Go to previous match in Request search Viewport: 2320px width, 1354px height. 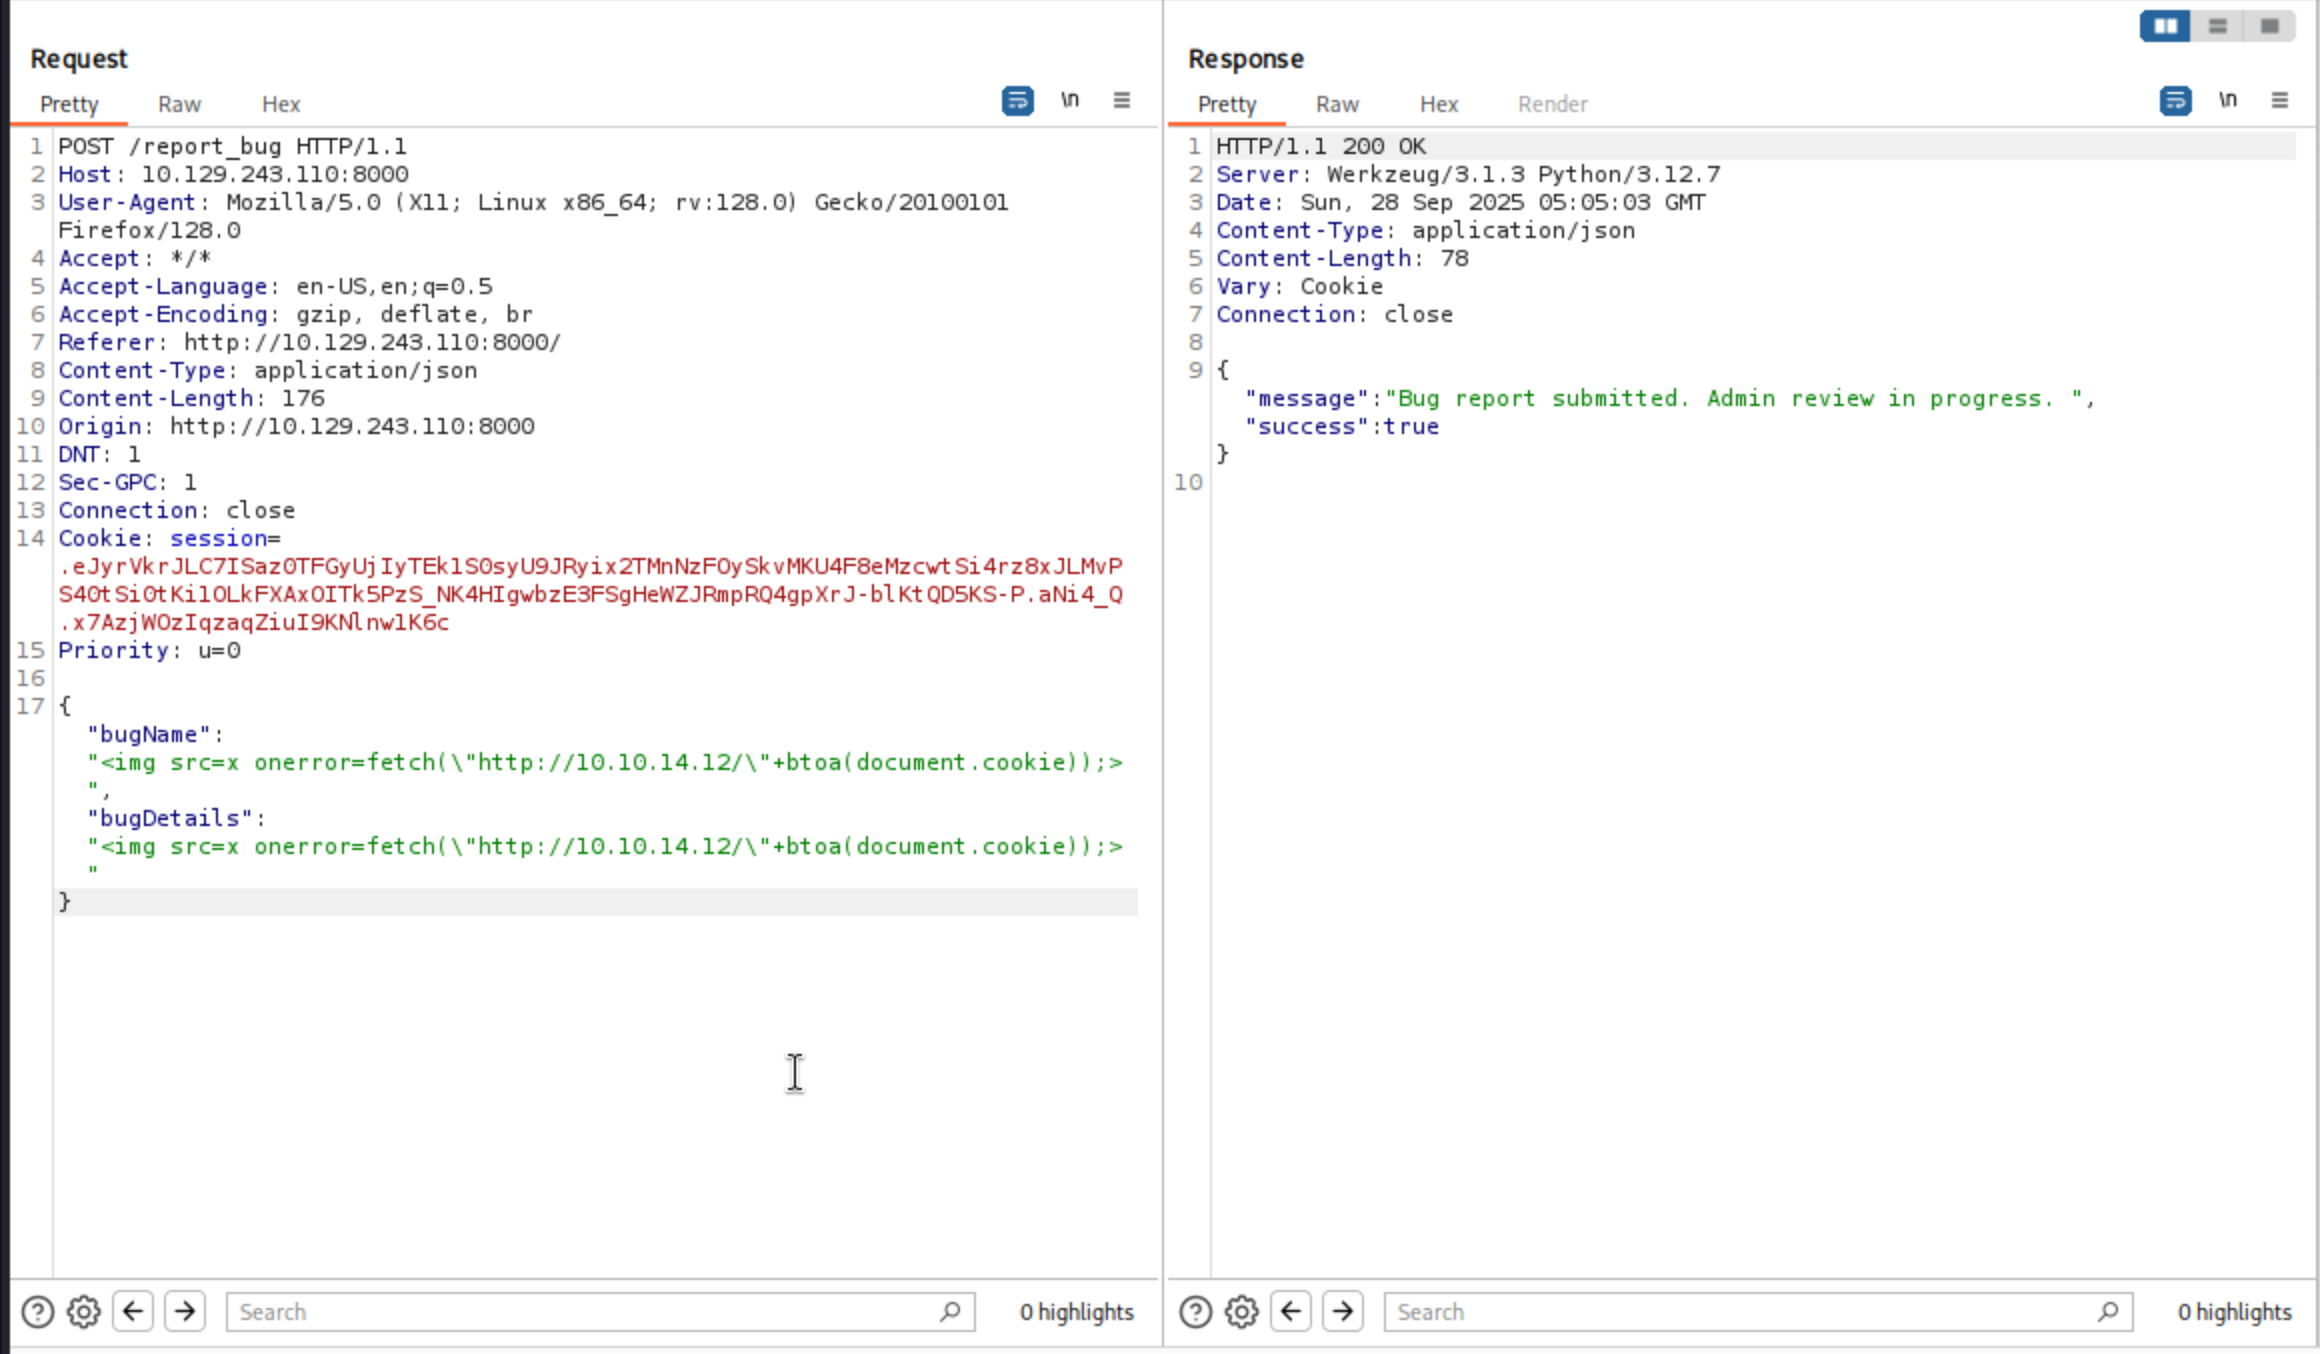pyautogui.click(x=133, y=1311)
